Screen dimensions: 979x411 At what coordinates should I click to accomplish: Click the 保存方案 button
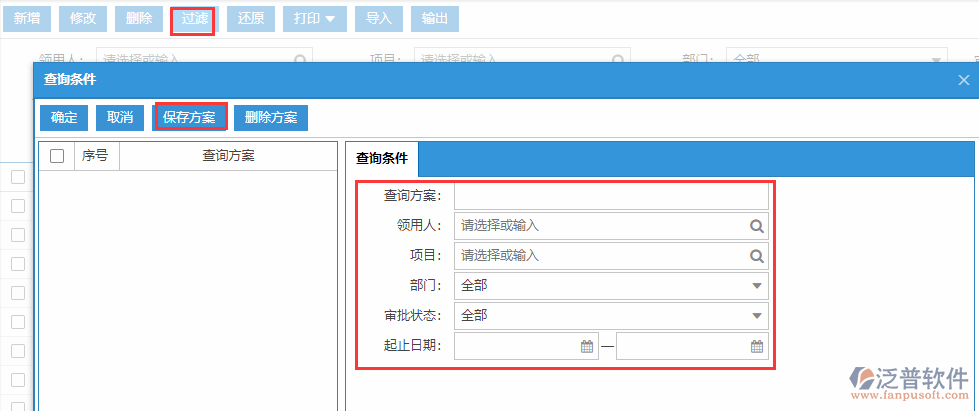click(189, 117)
